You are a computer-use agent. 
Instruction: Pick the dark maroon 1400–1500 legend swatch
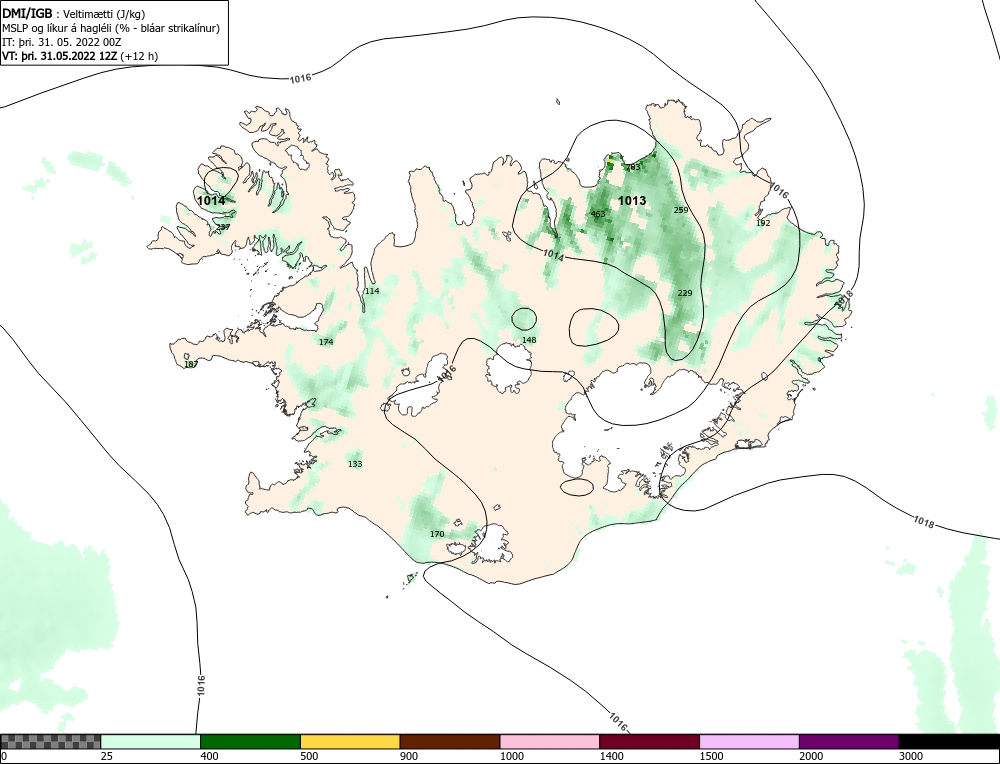[649, 741]
